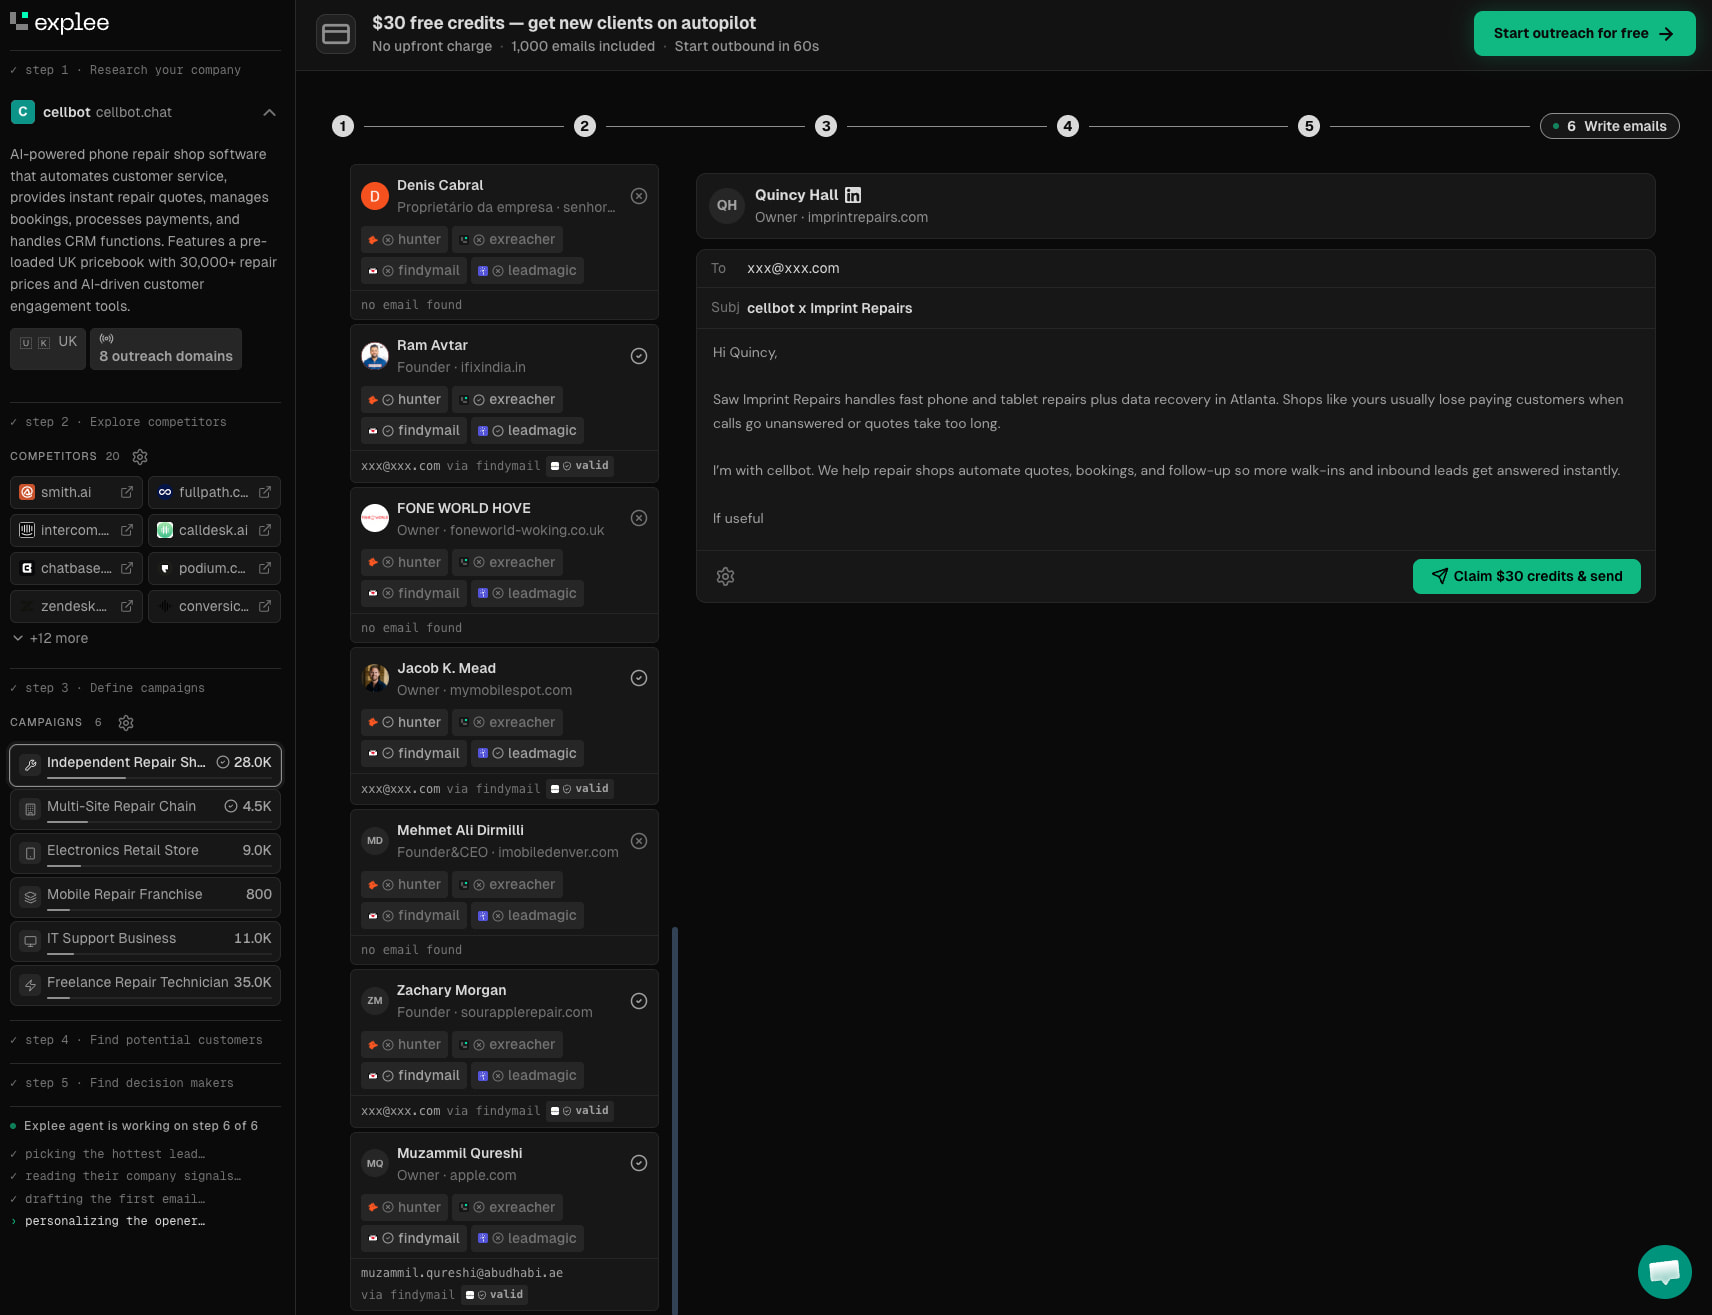
Task: Select Muzammil Qureshi contact name
Action: tap(459, 1153)
